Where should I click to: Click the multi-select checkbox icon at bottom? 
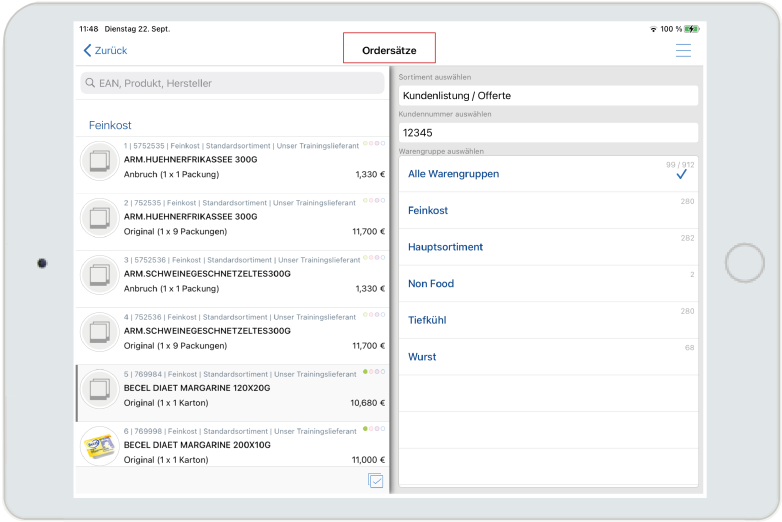(376, 481)
